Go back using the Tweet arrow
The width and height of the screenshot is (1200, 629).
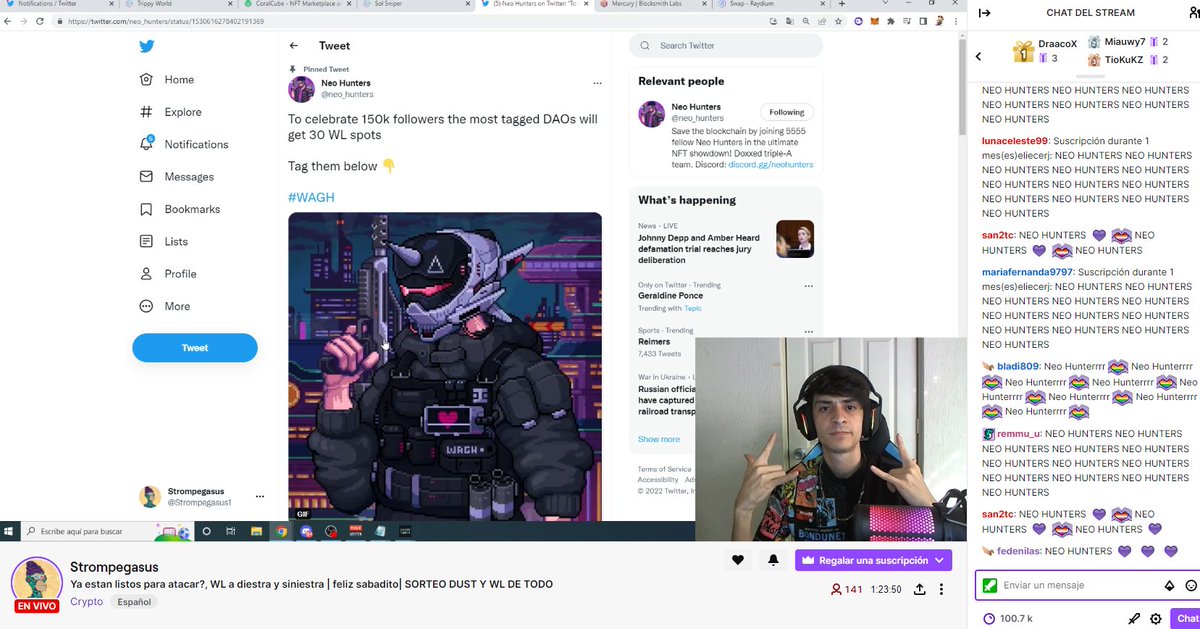pyautogui.click(x=294, y=46)
